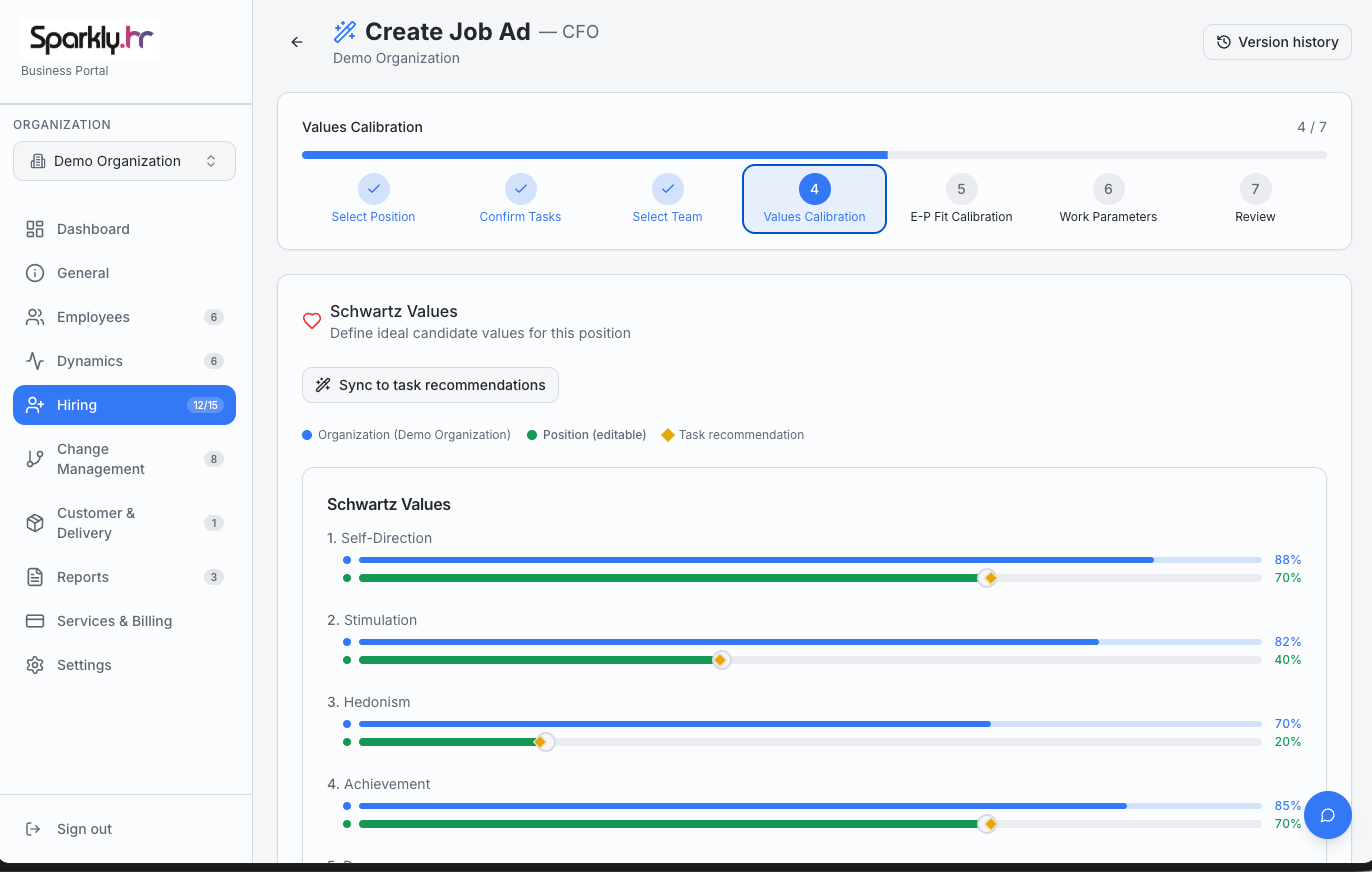Screen dimensions: 1372x872
Task: Click the Self-Direction organization 88% bar
Action: 810,560
